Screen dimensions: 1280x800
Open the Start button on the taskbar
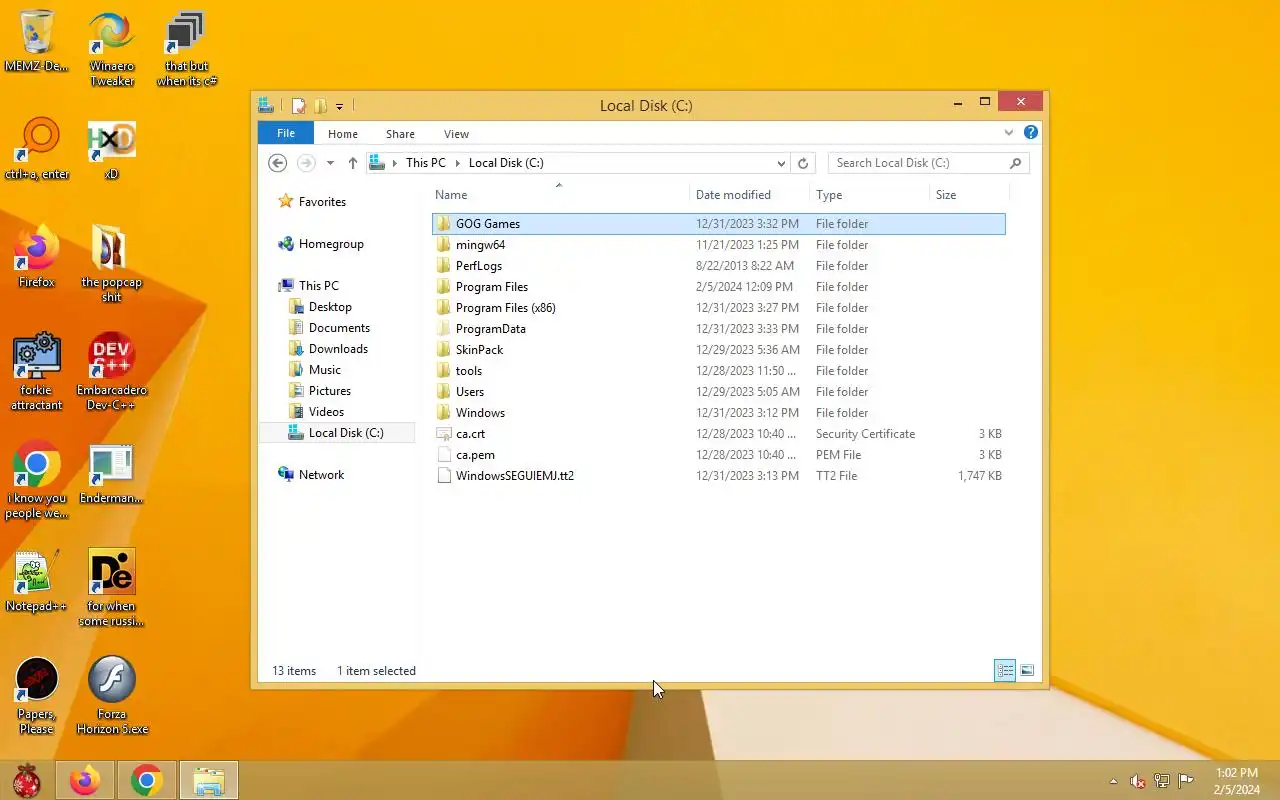pos(26,780)
